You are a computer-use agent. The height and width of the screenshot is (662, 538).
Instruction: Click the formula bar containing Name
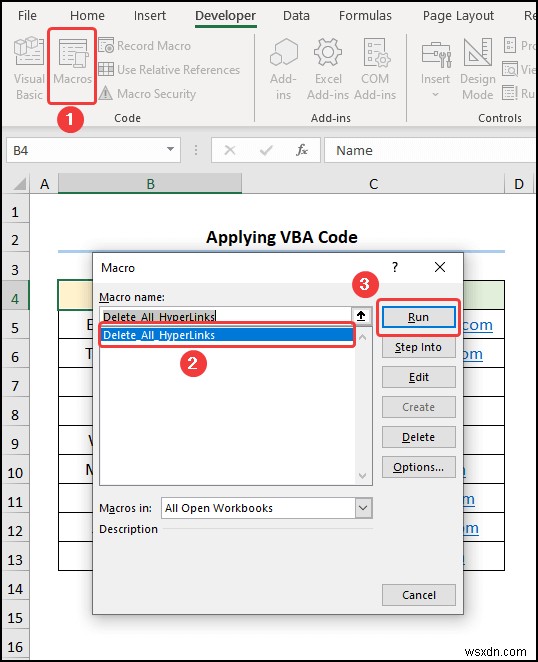[431, 150]
